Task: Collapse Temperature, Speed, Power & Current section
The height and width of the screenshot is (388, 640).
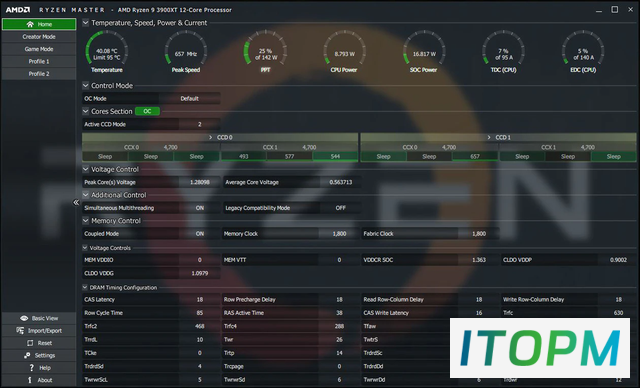Action: tap(85, 22)
